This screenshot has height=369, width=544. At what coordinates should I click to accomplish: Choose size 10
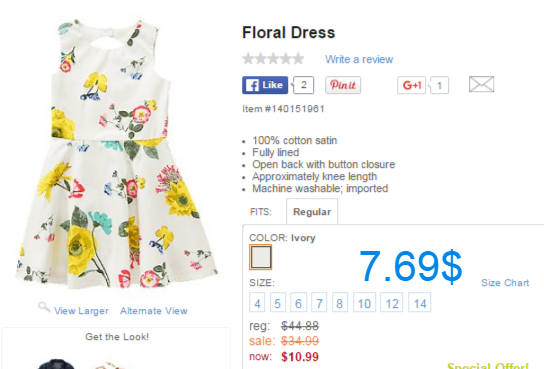click(364, 302)
